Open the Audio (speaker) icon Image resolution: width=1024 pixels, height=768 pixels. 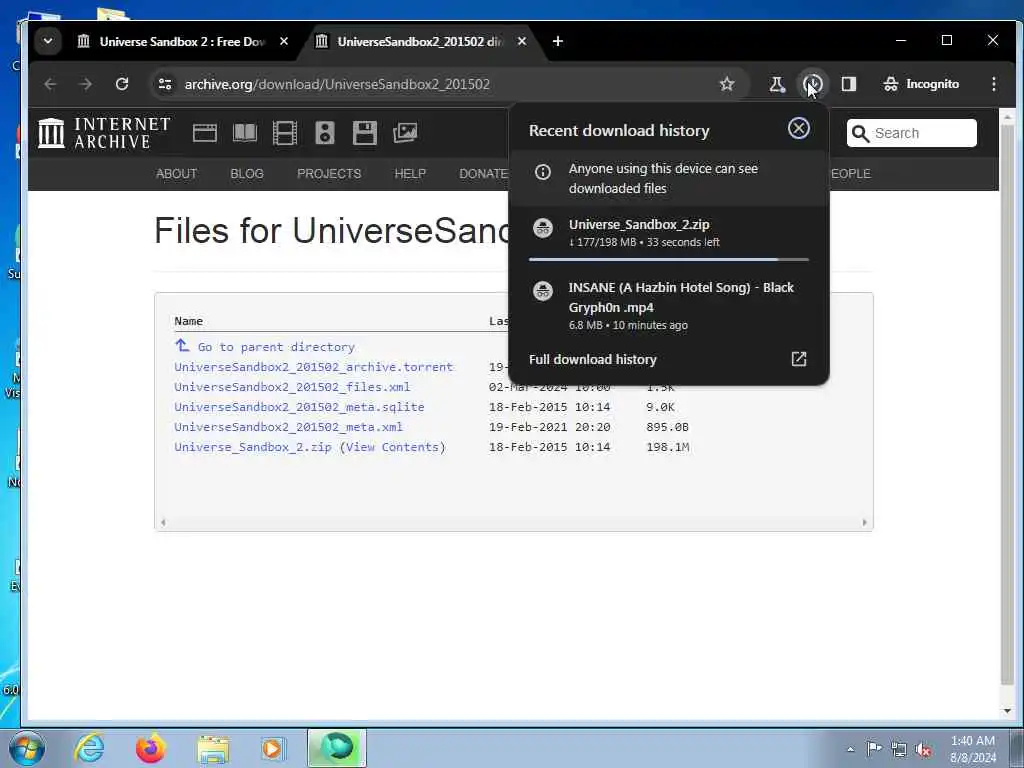coord(325,133)
